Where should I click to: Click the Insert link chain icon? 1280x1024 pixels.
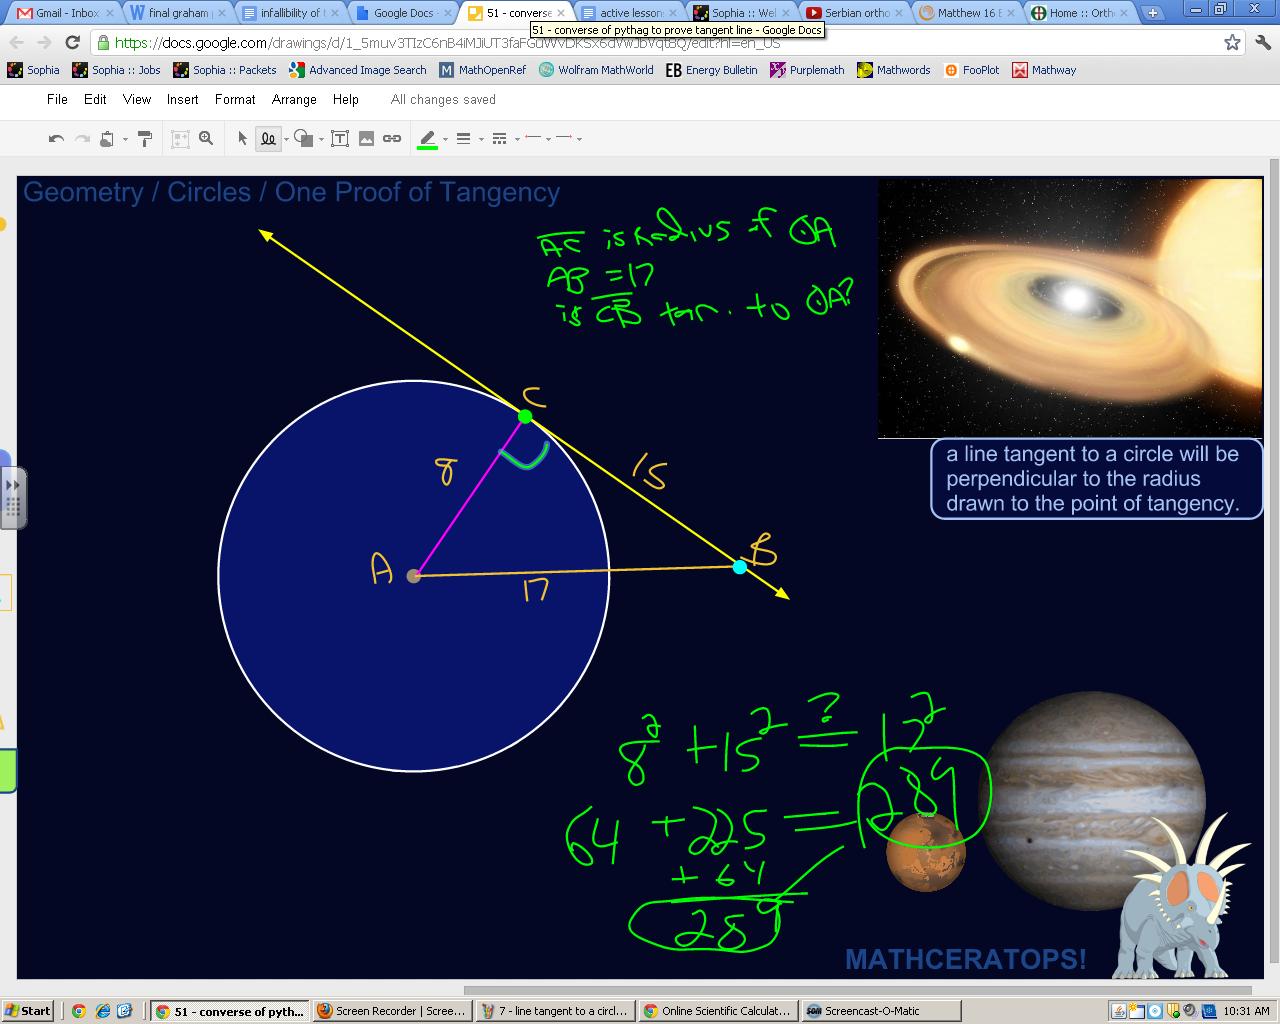tap(392, 139)
